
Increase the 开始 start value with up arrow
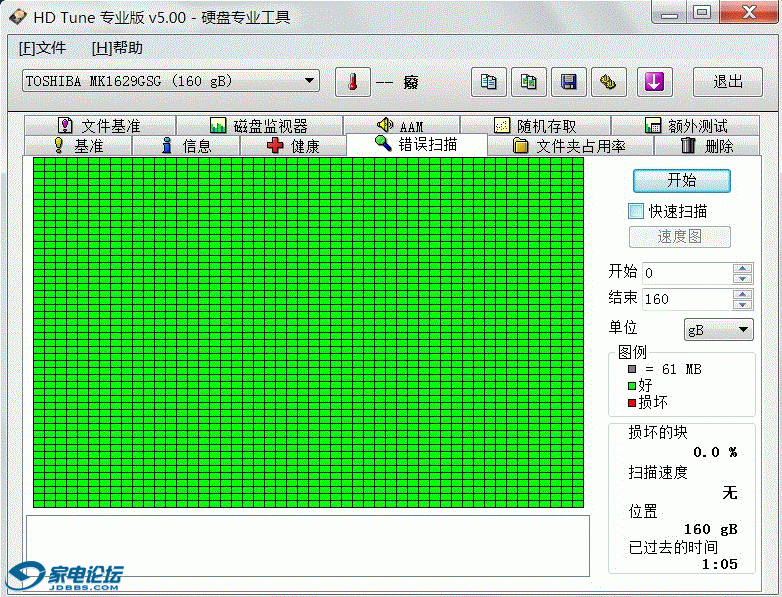(742, 268)
